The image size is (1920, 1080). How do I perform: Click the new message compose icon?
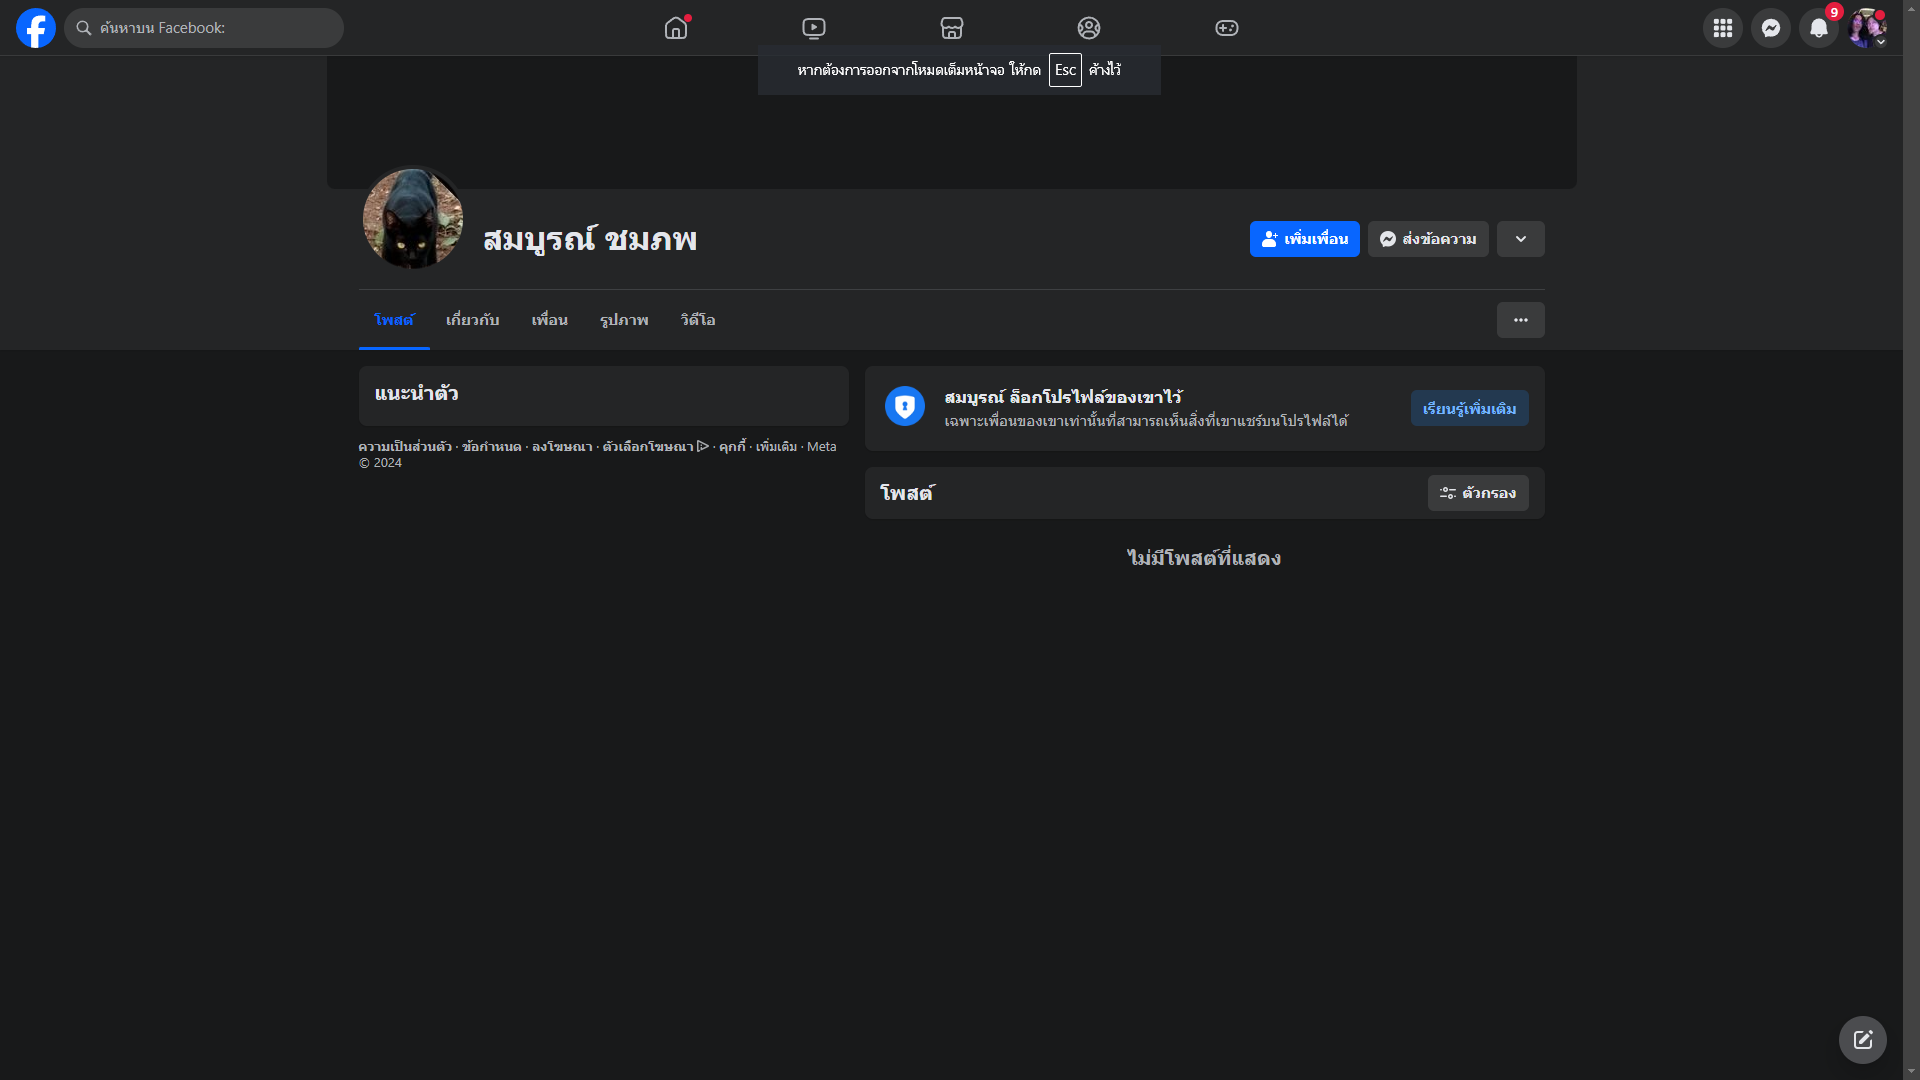pos(1862,1040)
